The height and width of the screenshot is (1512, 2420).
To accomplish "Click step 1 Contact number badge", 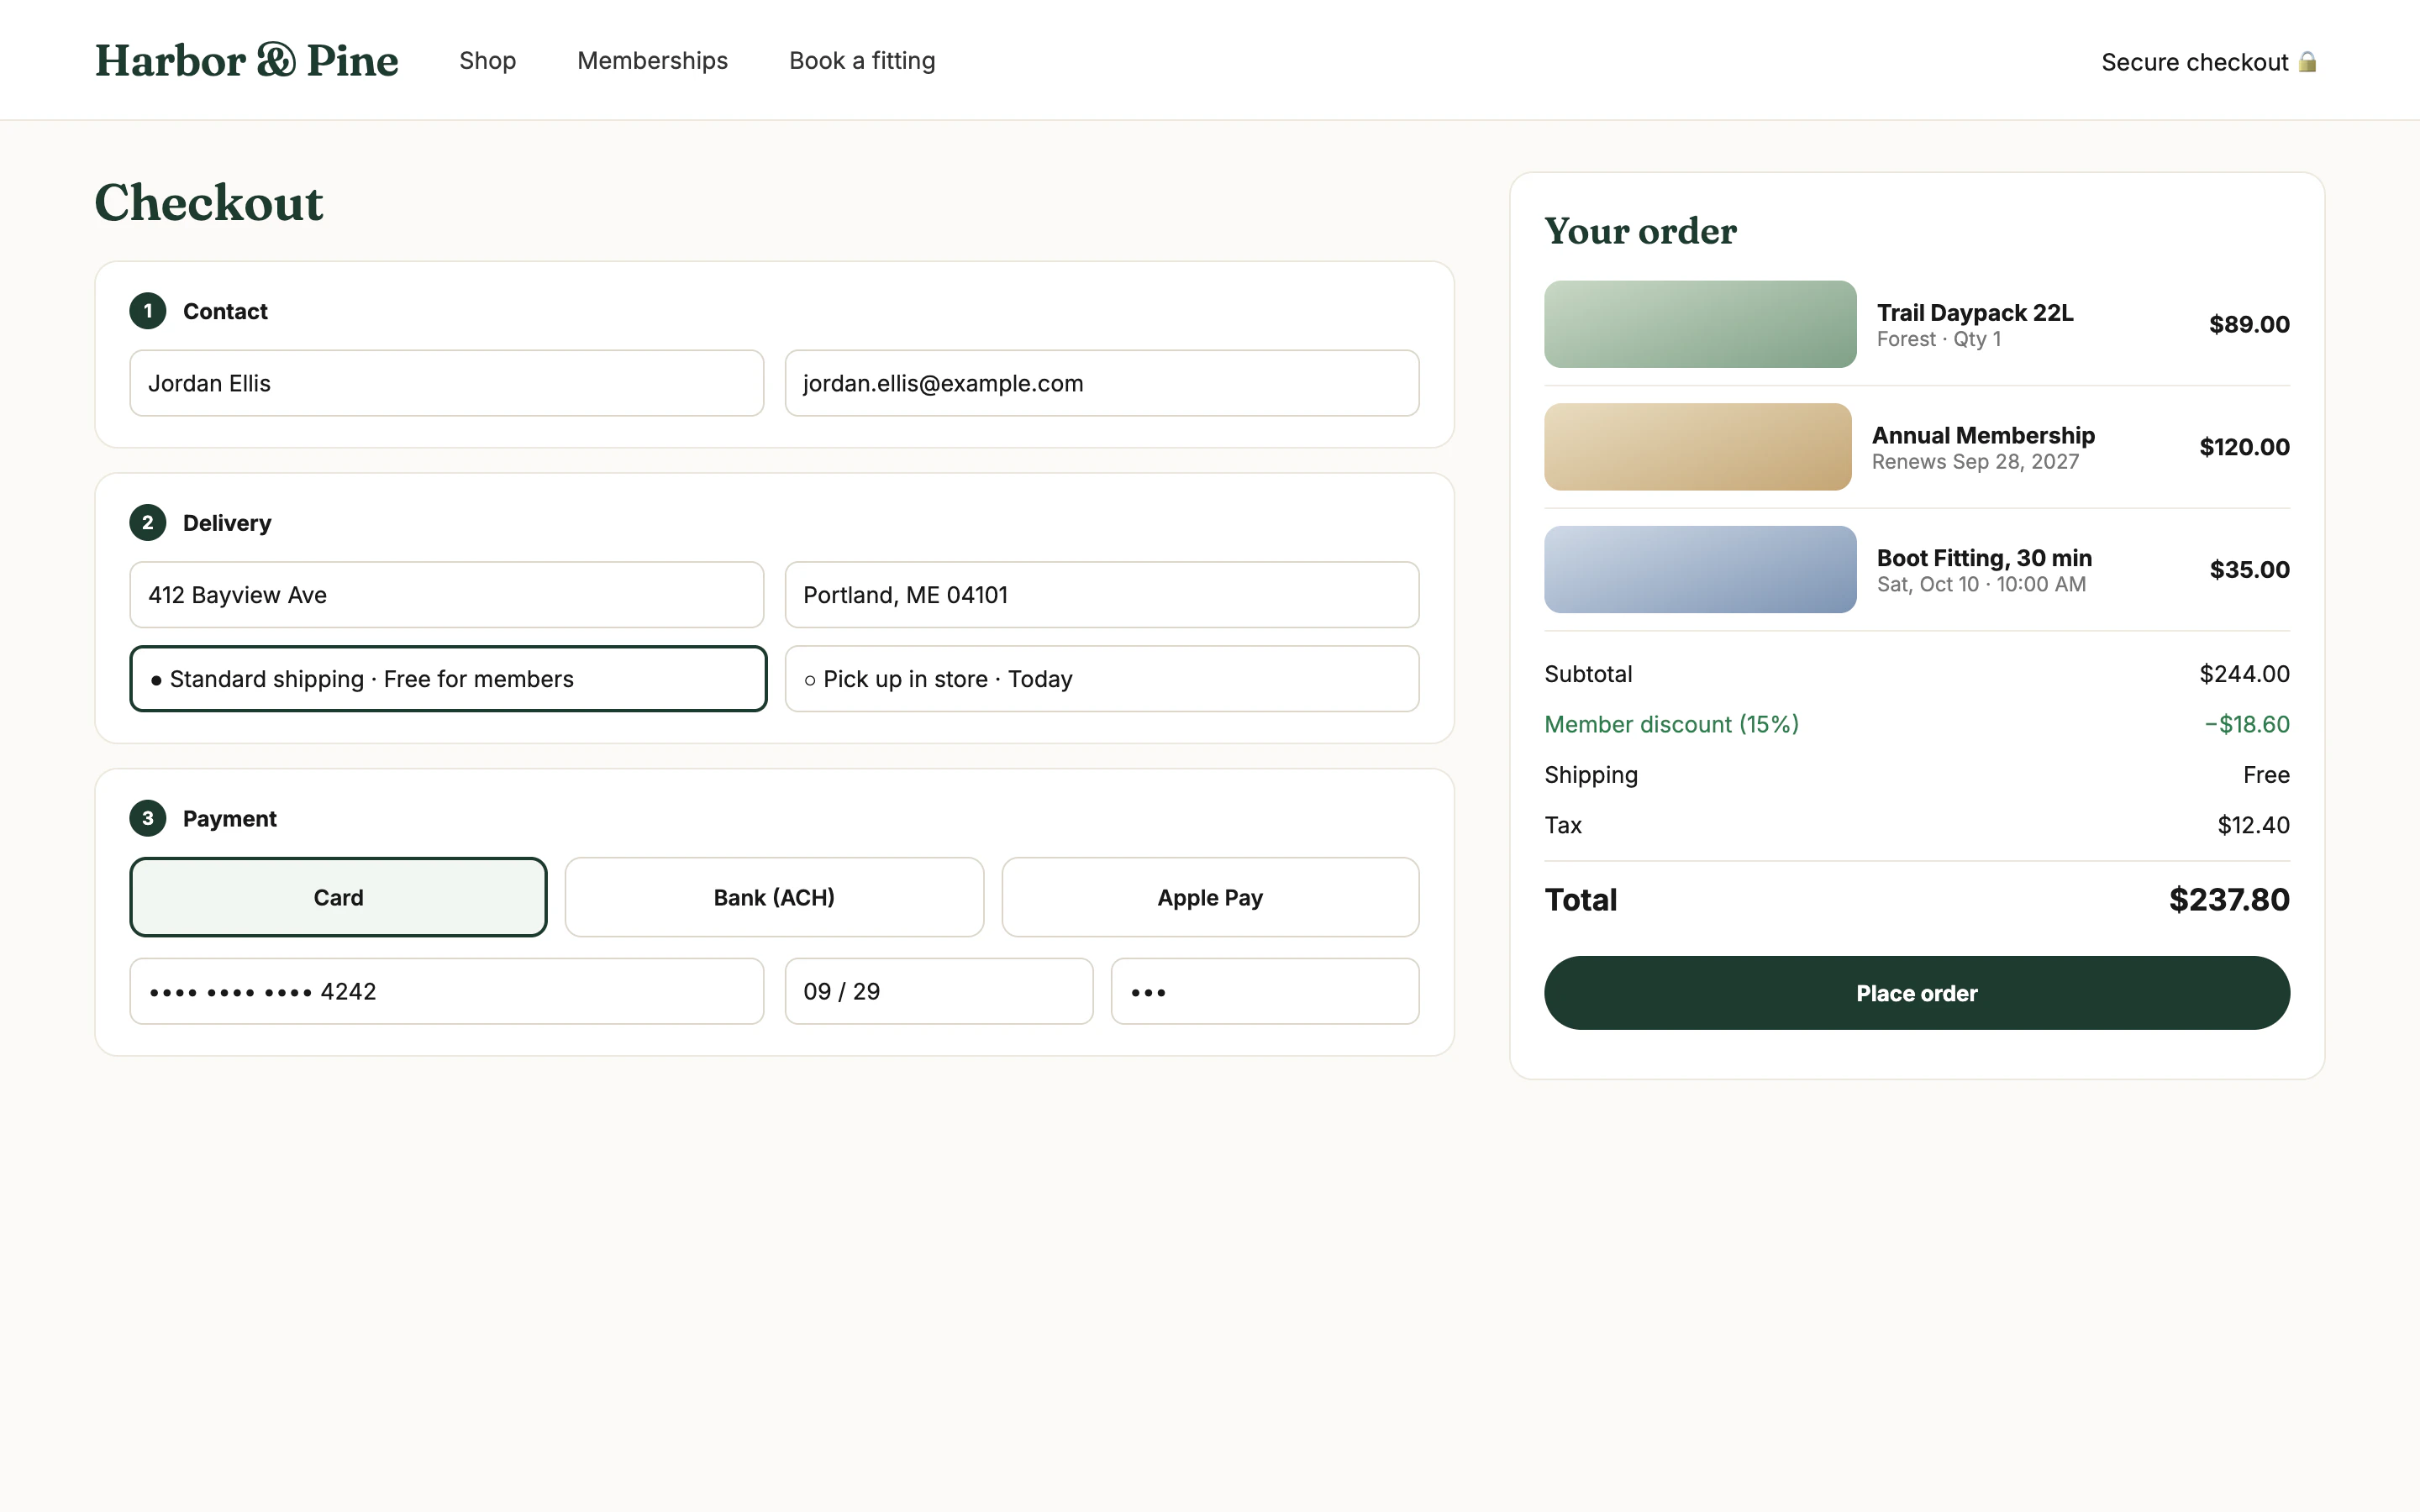I will click(x=148, y=311).
